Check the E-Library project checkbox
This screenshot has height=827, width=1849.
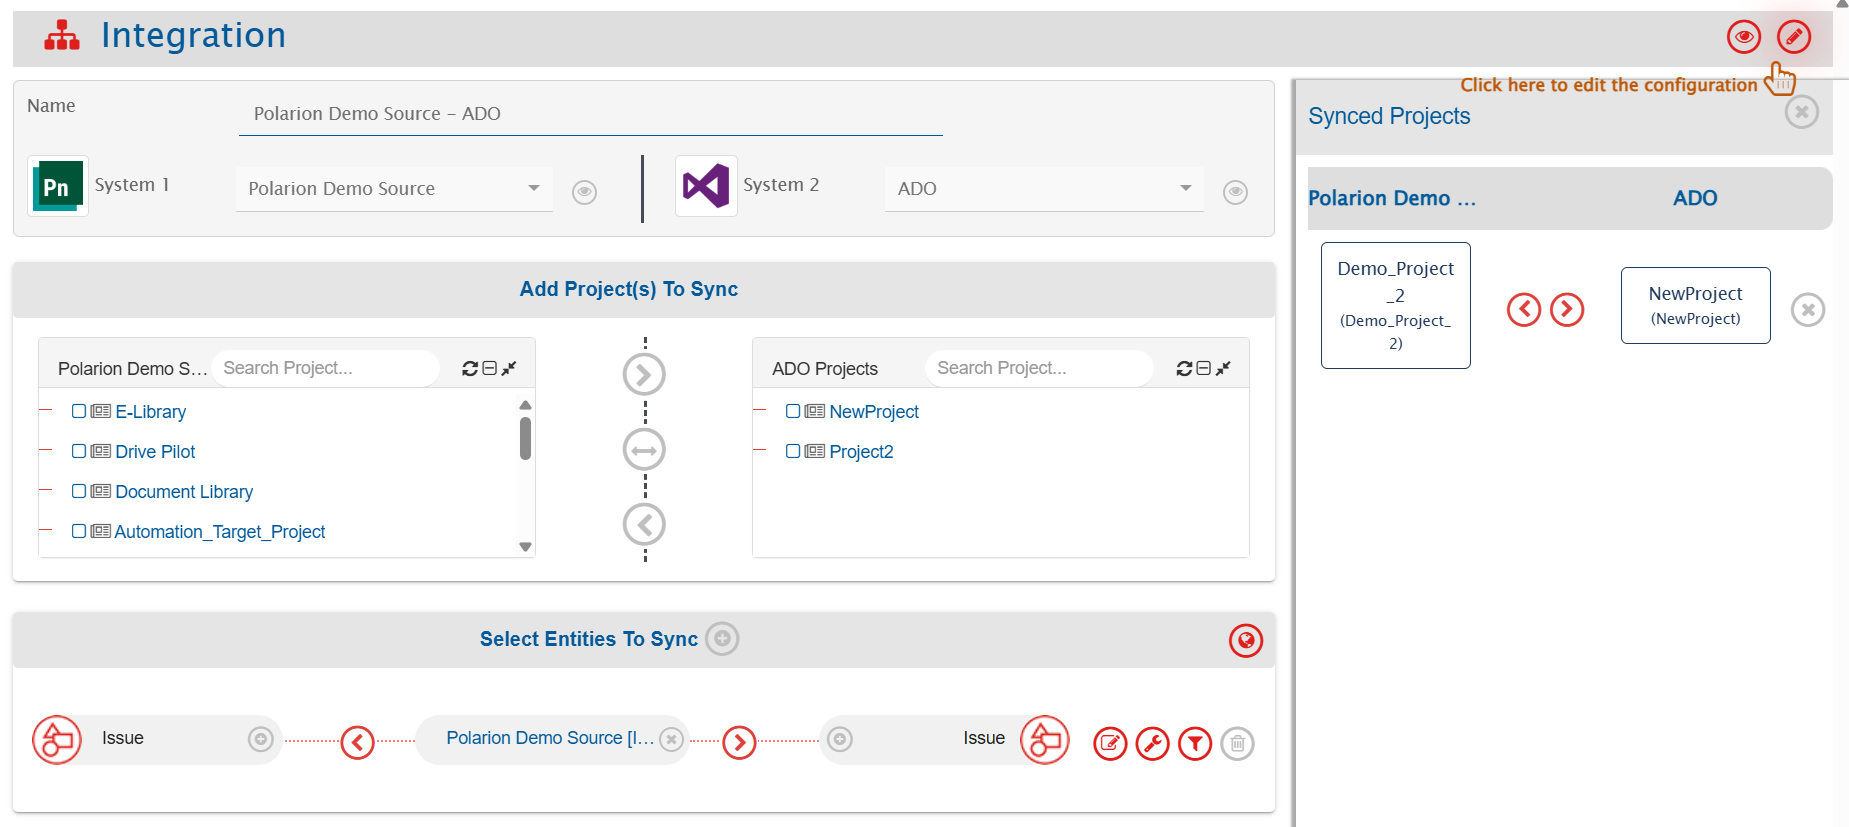tap(79, 411)
